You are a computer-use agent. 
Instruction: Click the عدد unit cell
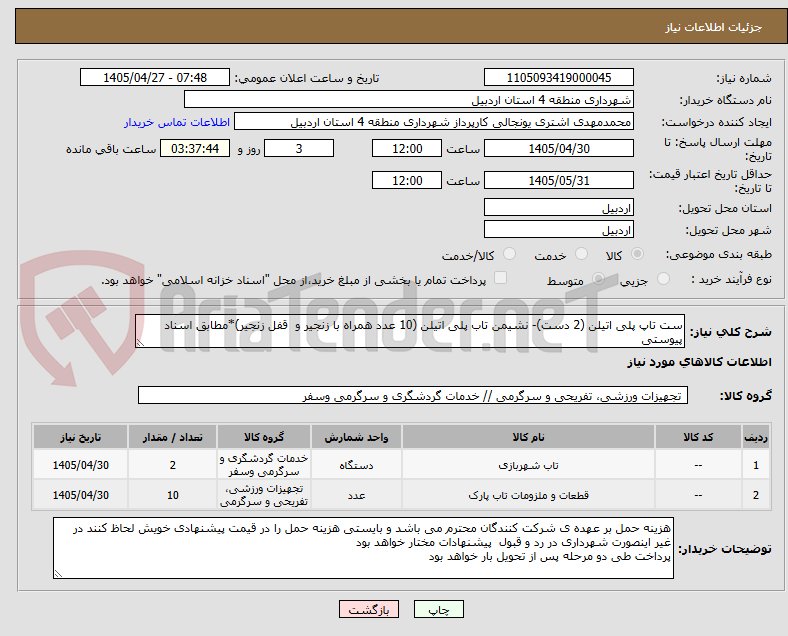(356, 495)
